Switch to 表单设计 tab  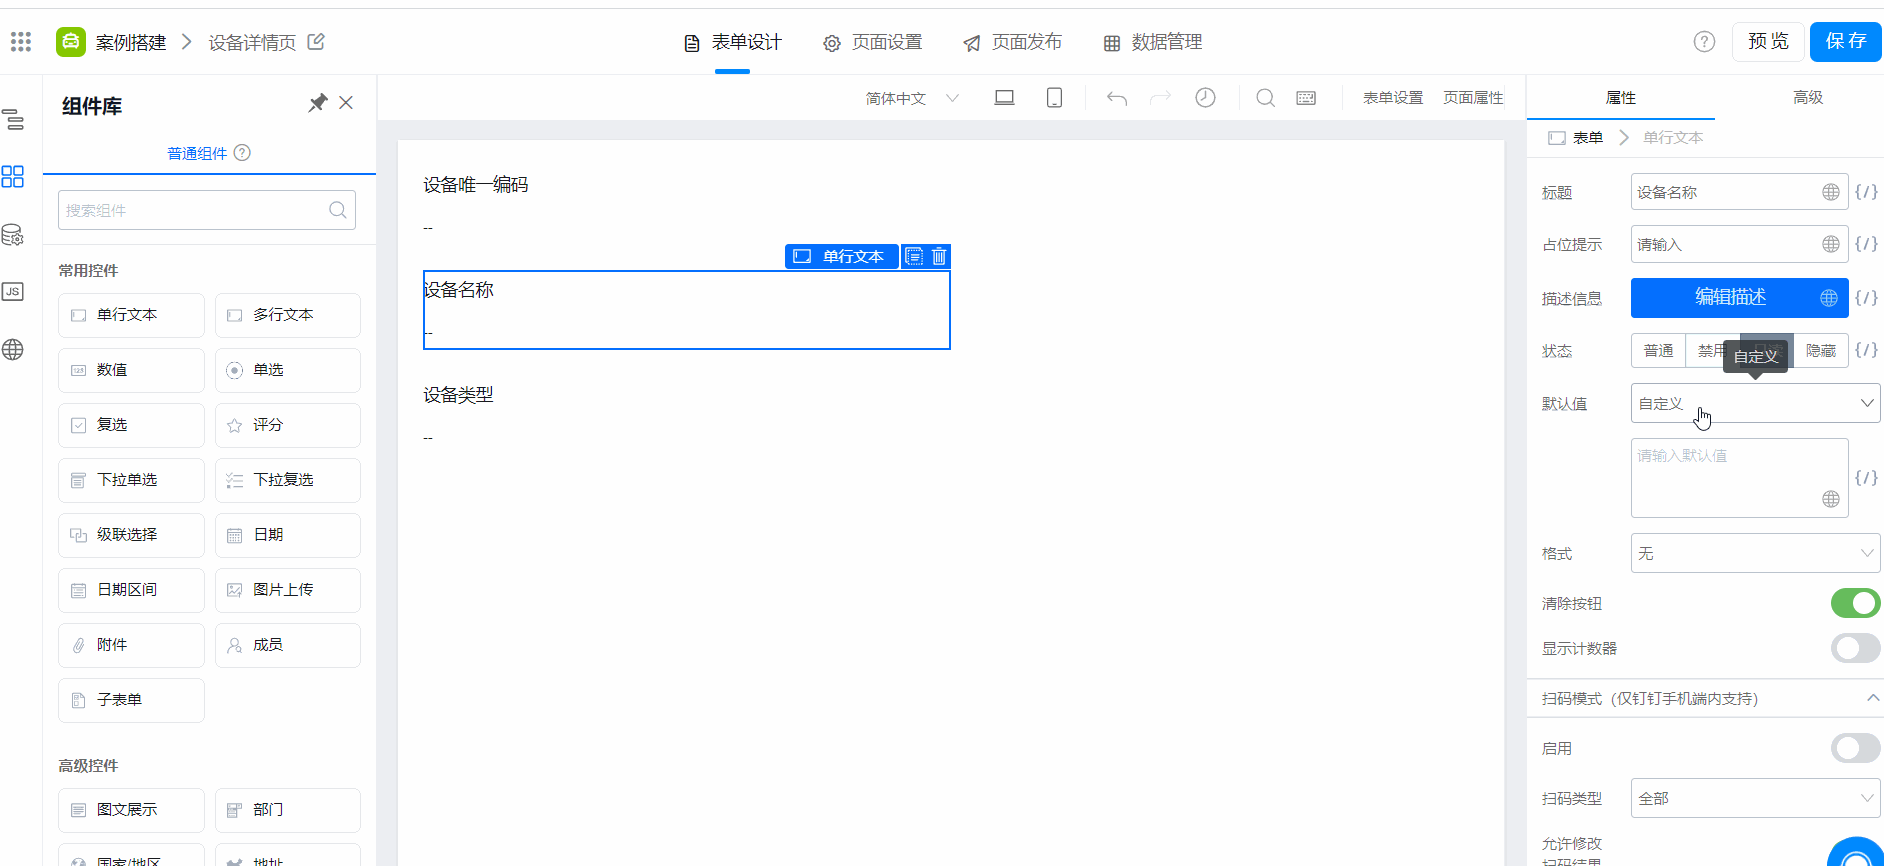point(733,42)
